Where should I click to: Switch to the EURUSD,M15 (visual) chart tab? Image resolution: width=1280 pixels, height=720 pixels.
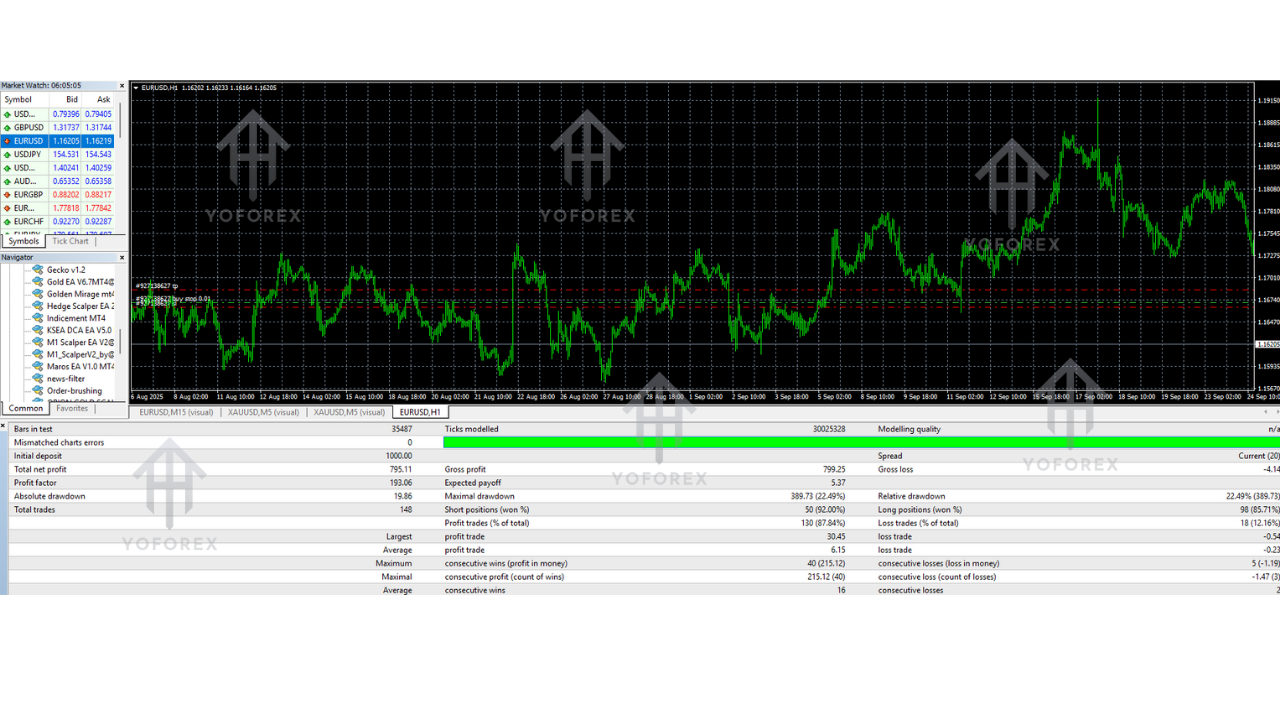click(176, 412)
